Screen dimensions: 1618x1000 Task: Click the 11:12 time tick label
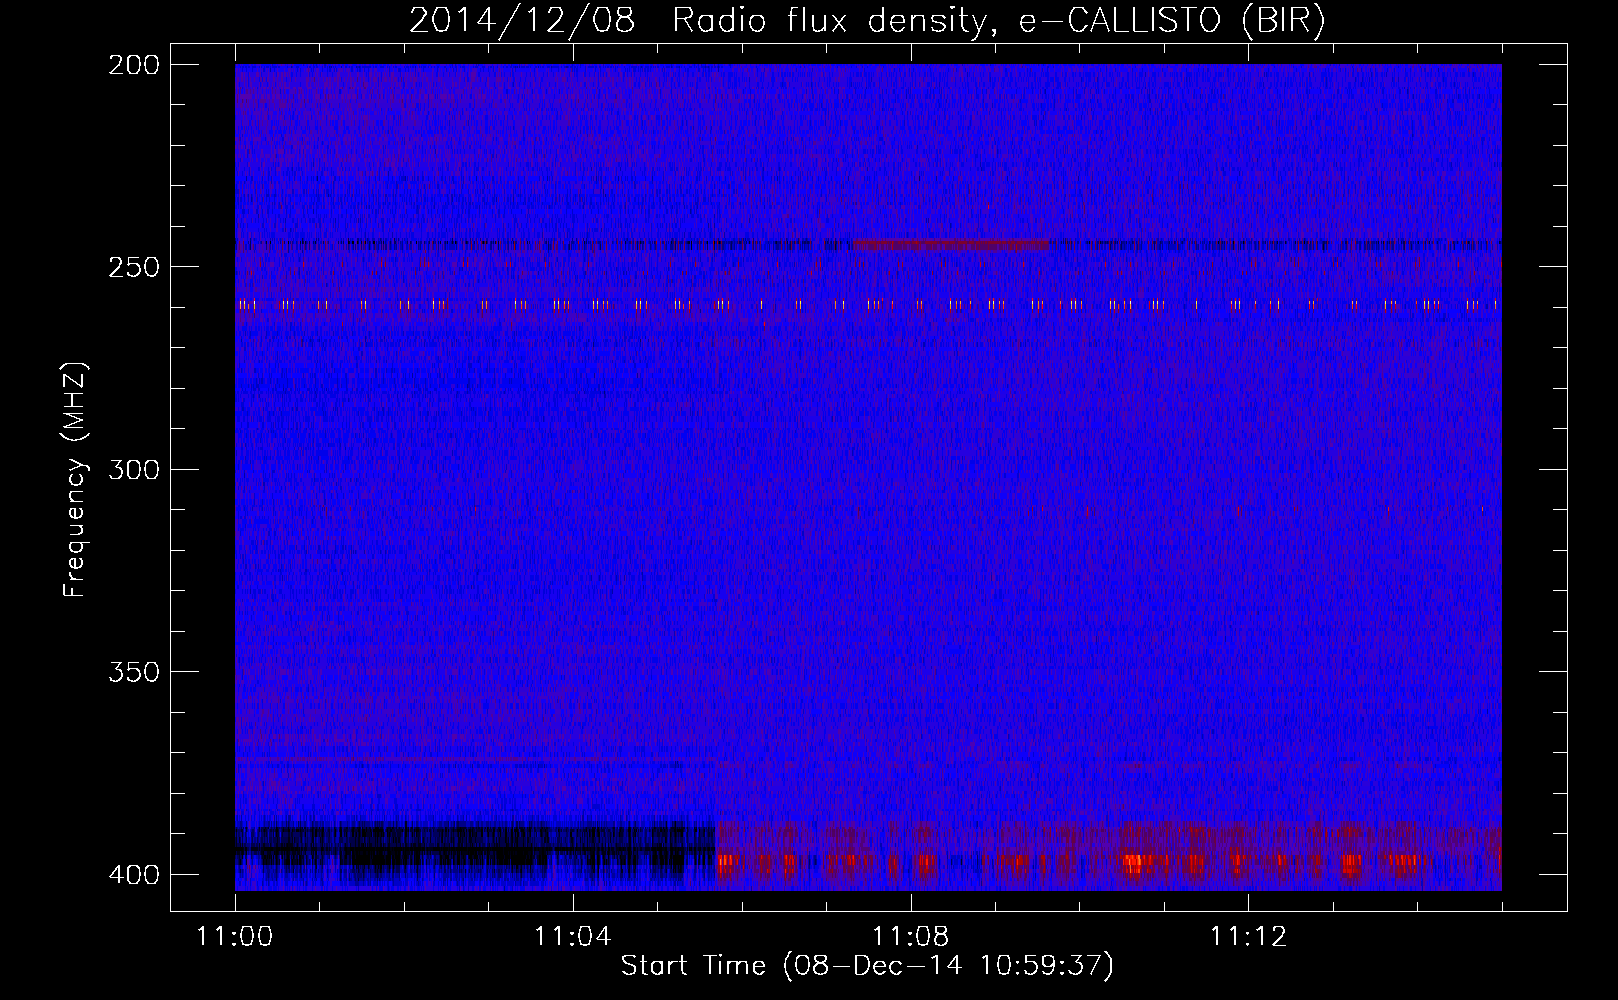(1248, 936)
